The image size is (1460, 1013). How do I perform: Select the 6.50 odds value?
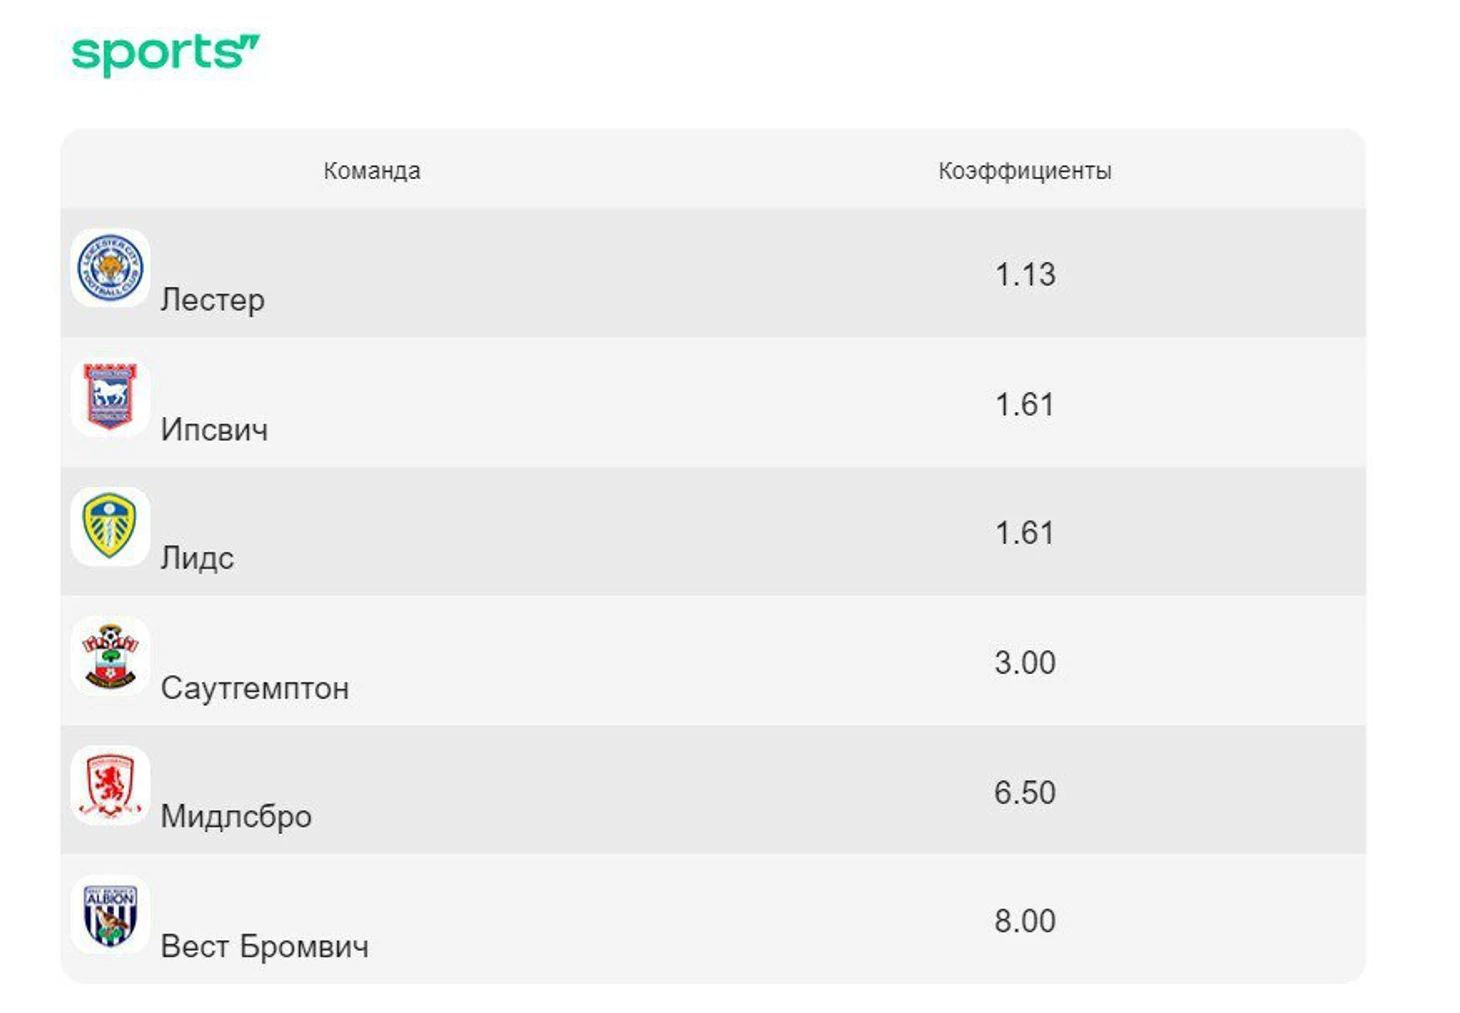[1025, 792]
